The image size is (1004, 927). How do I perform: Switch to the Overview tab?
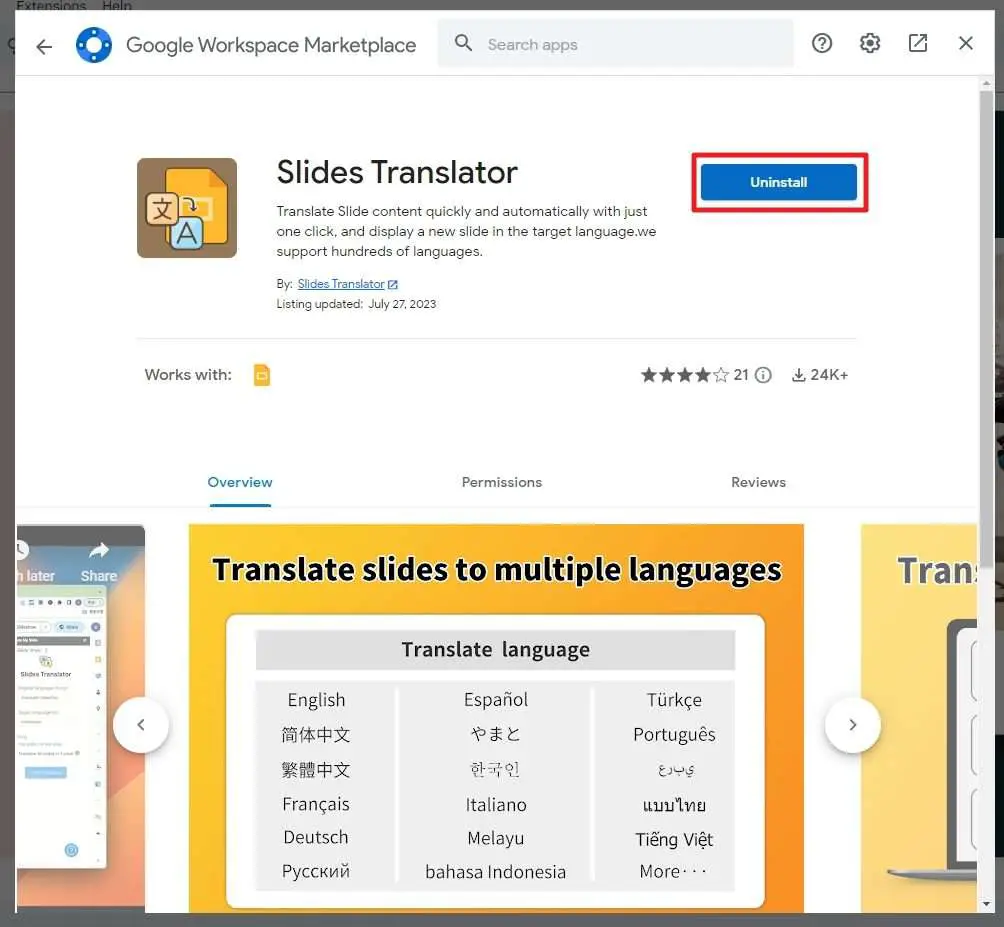pos(240,482)
